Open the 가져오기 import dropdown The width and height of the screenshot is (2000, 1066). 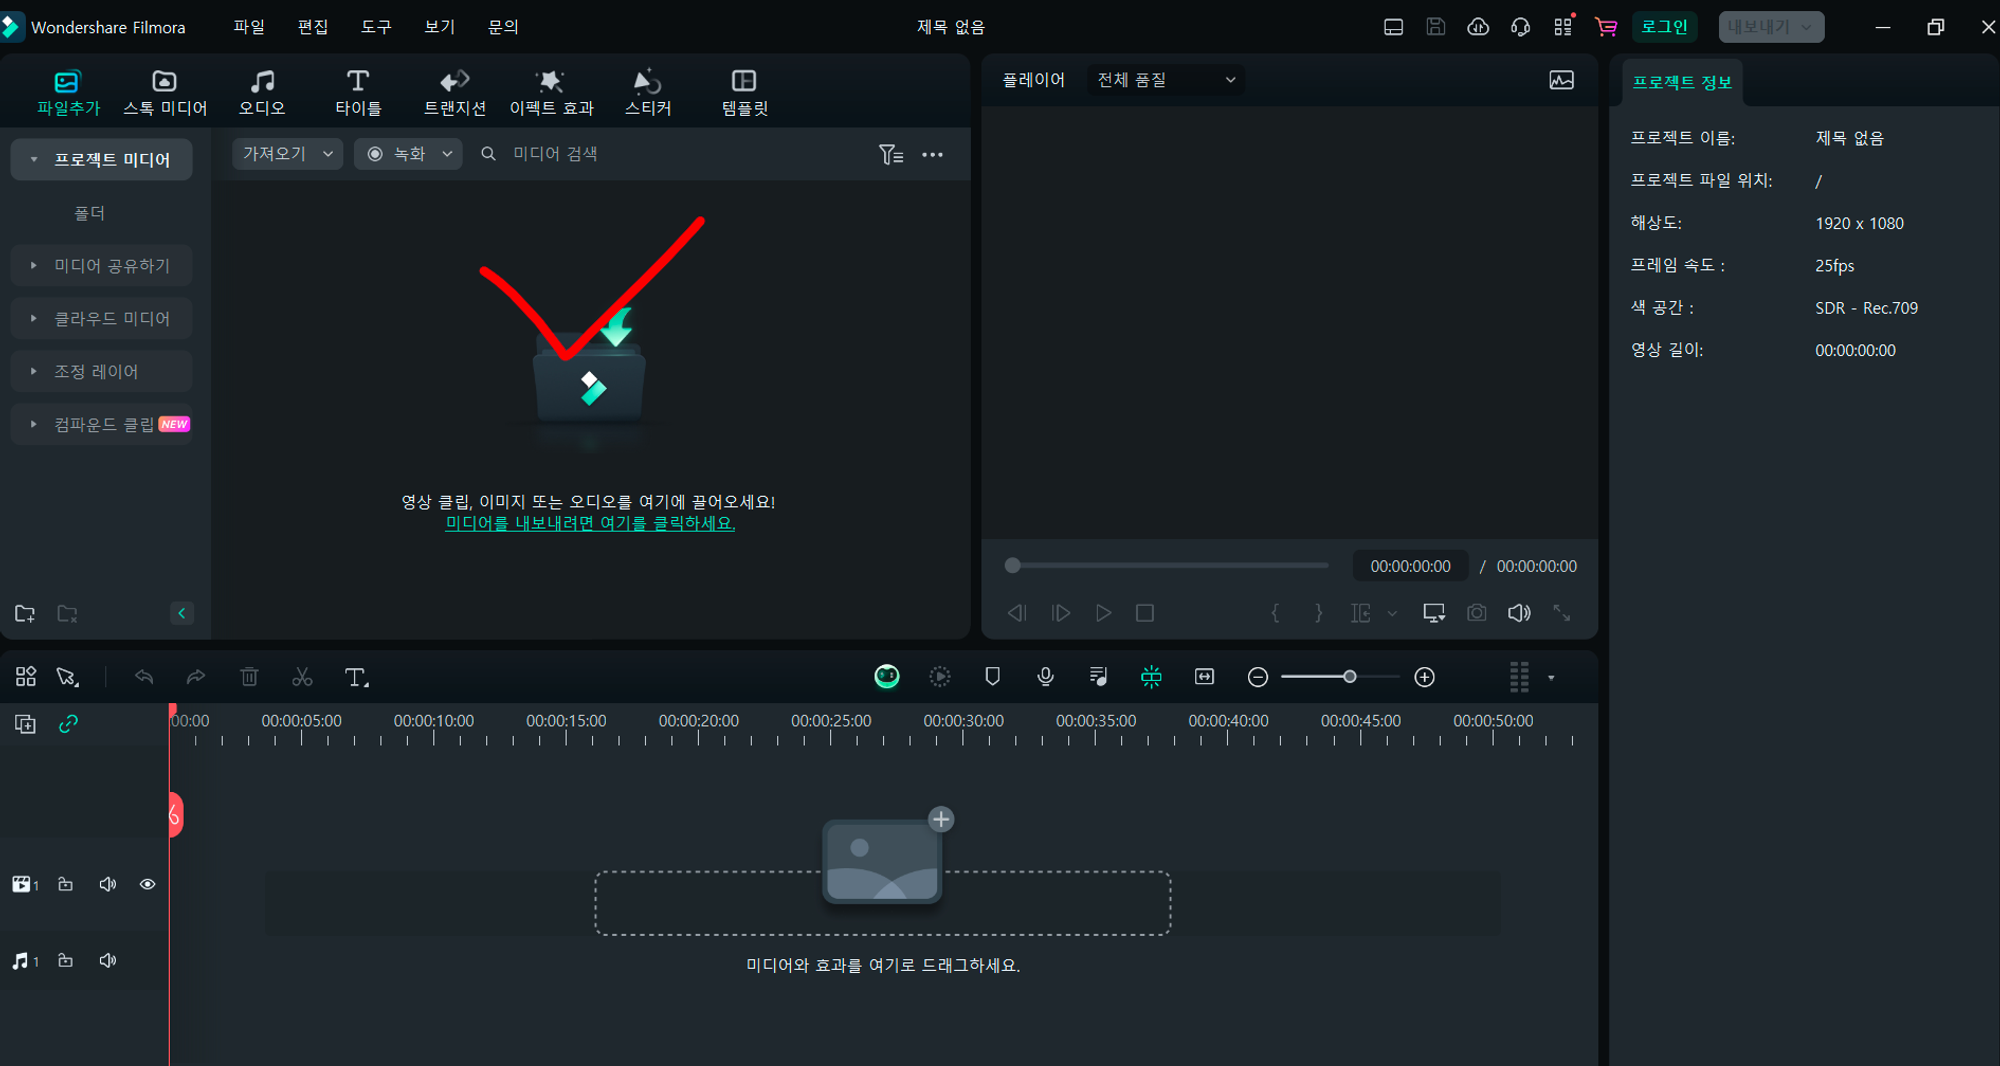pyautogui.click(x=288, y=154)
